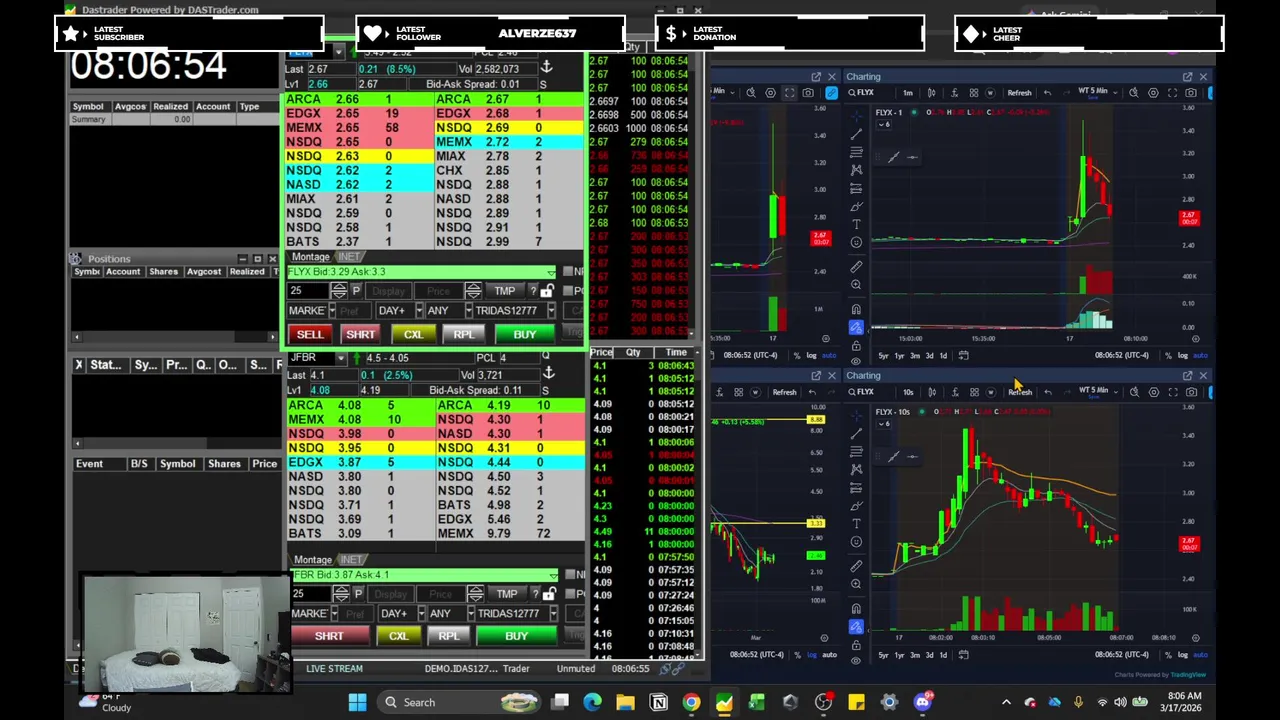Select 5yr range in FLYX 10s chart
This screenshot has height=720, width=1280.
[883, 655]
